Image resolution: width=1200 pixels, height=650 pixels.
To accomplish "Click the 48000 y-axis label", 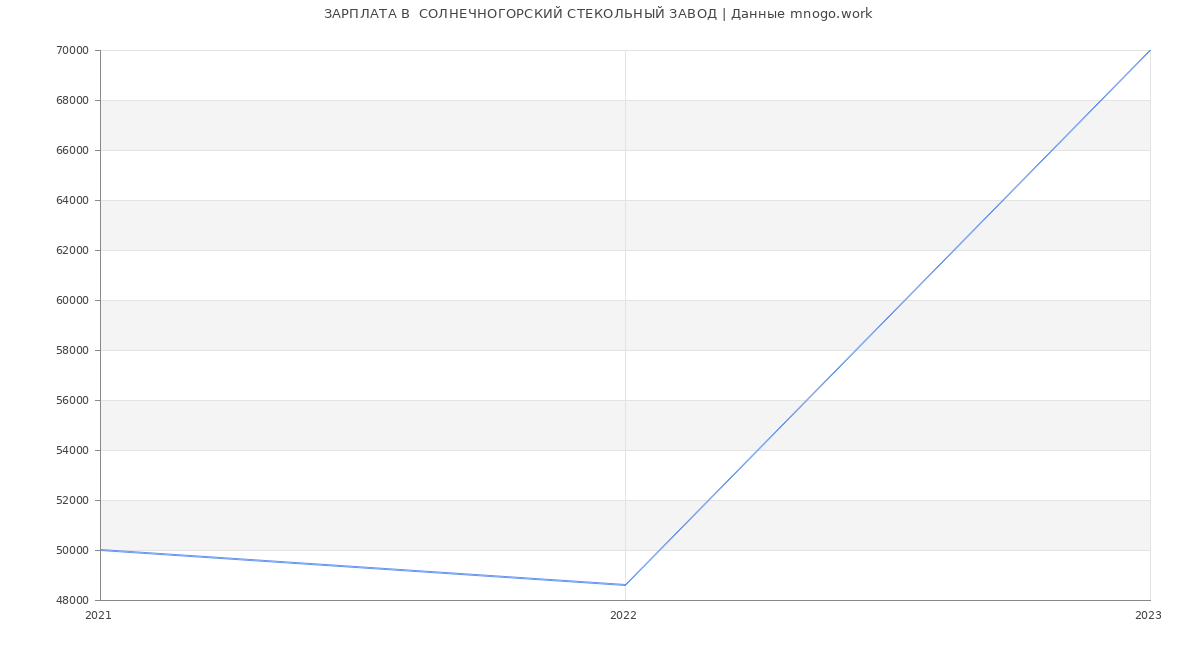I will click(72, 600).
